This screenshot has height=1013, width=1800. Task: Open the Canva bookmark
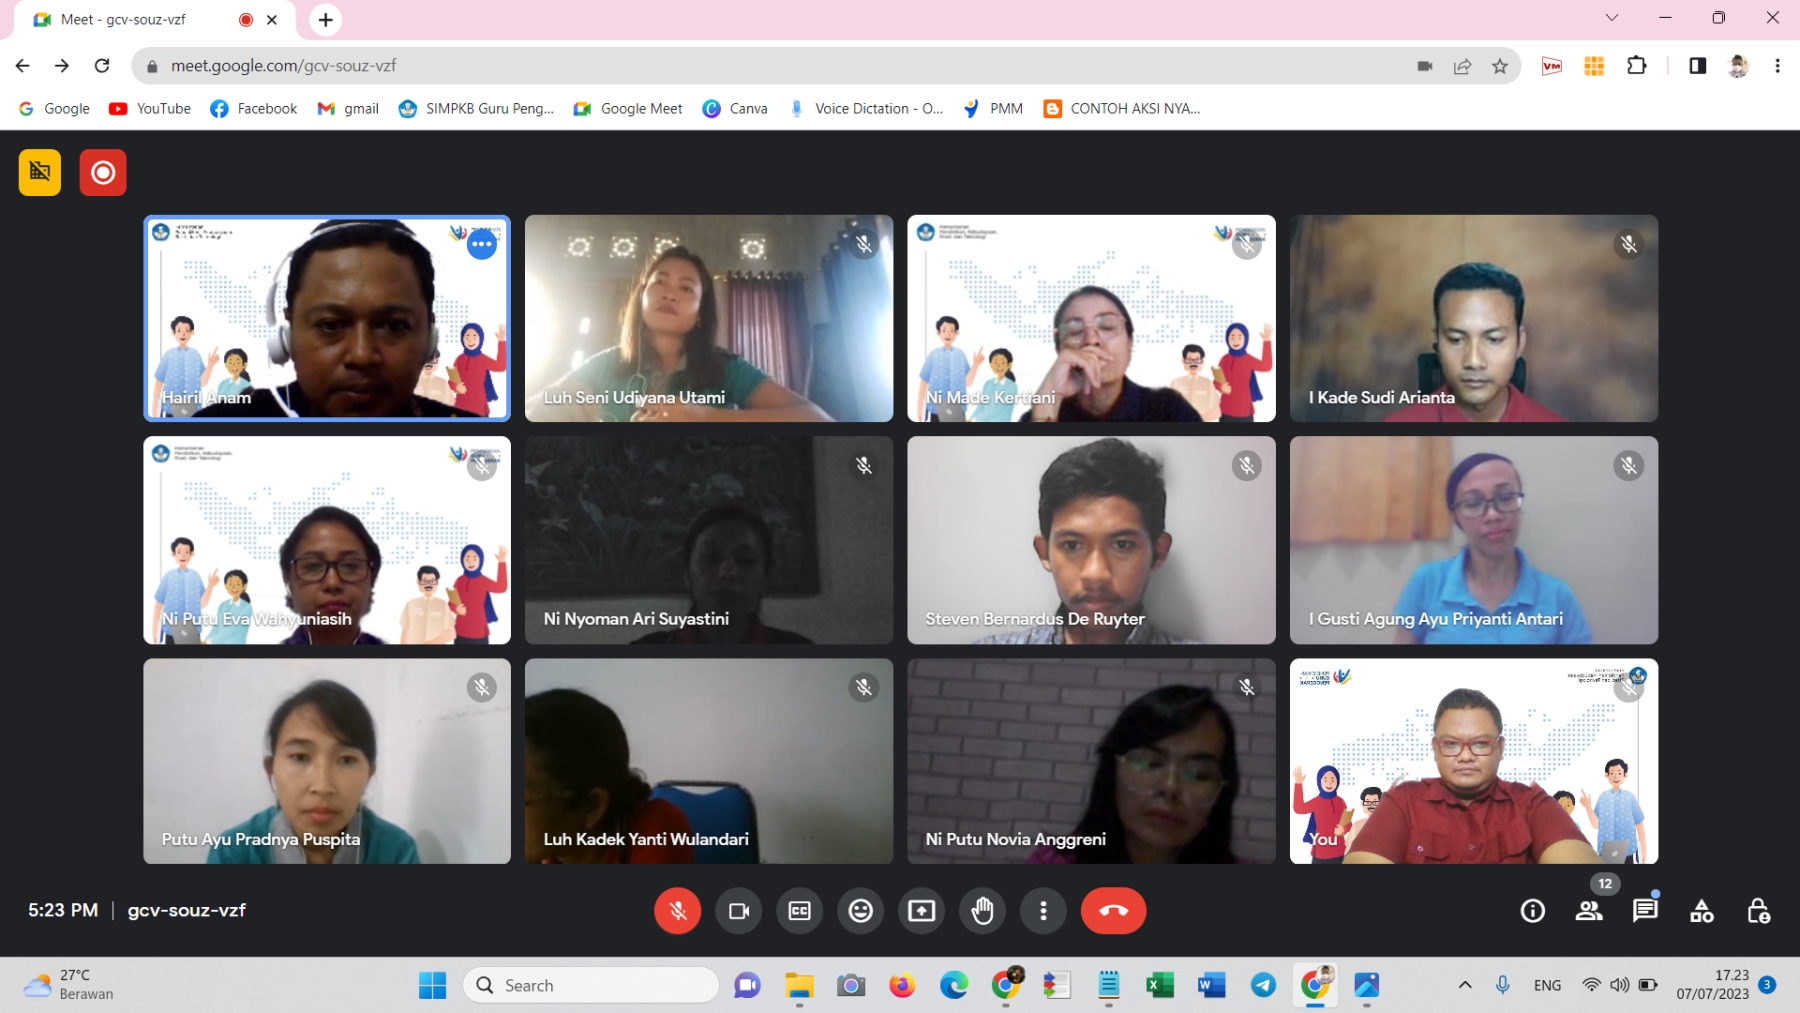(735, 109)
